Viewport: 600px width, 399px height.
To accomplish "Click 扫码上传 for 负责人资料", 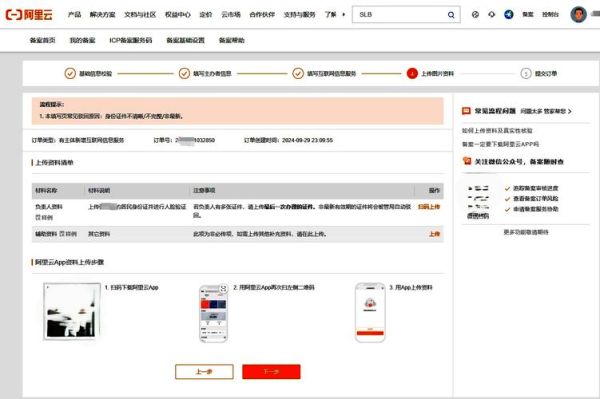I will [429, 207].
